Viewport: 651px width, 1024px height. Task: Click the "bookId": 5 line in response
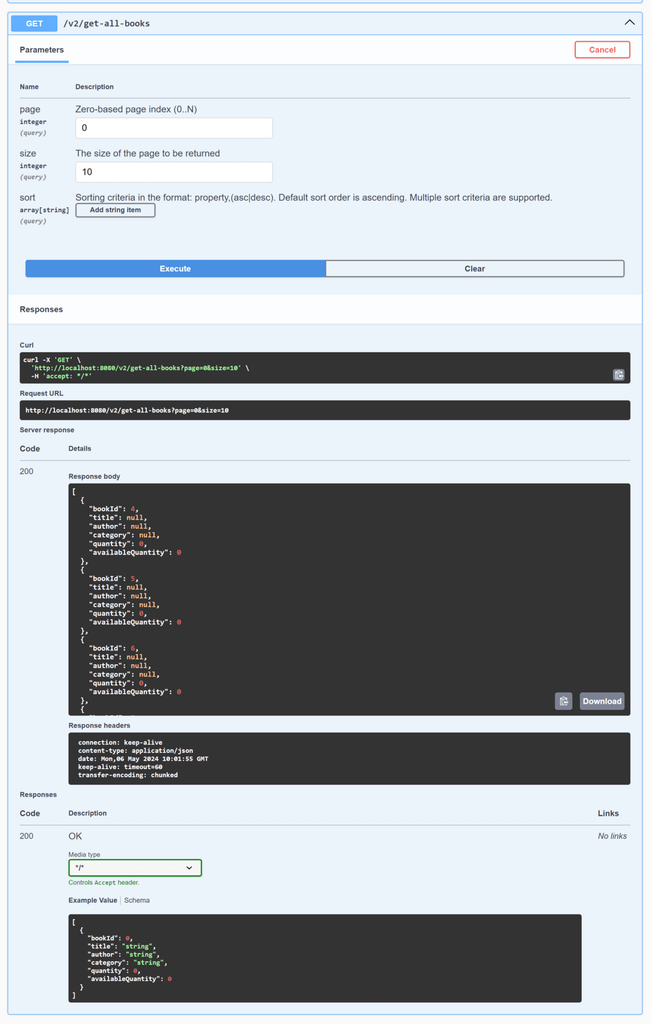(114, 579)
